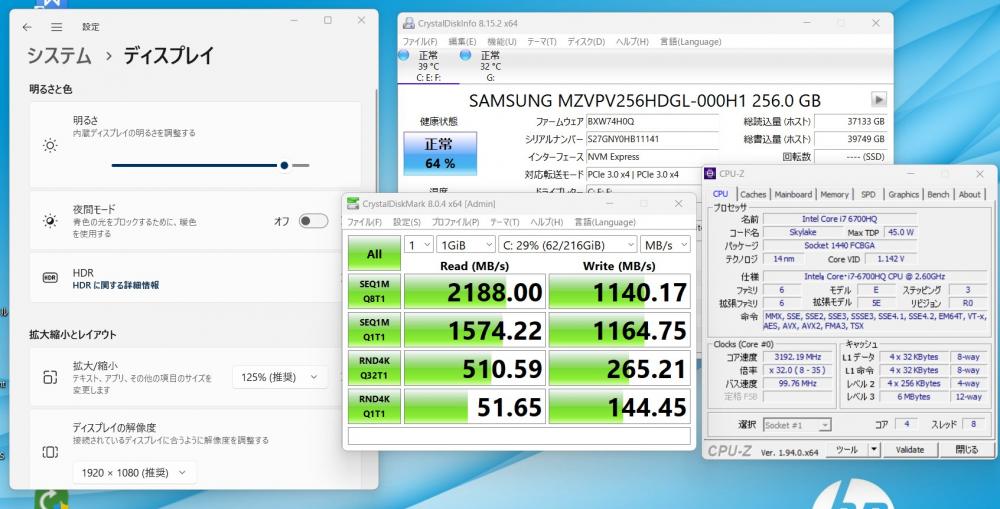
Task: Run the SEQ1M Q8T1 test
Action: (x=374, y=291)
